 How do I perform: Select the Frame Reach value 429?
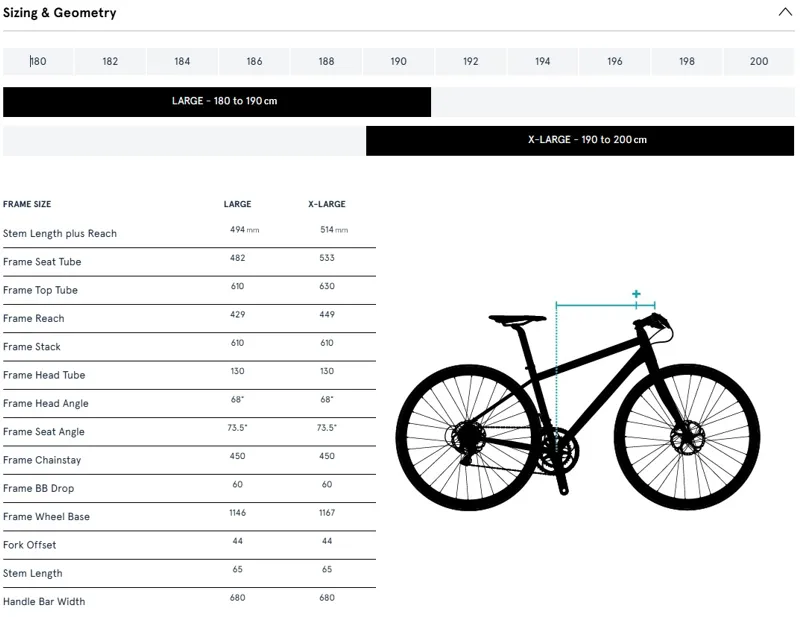[237, 318]
